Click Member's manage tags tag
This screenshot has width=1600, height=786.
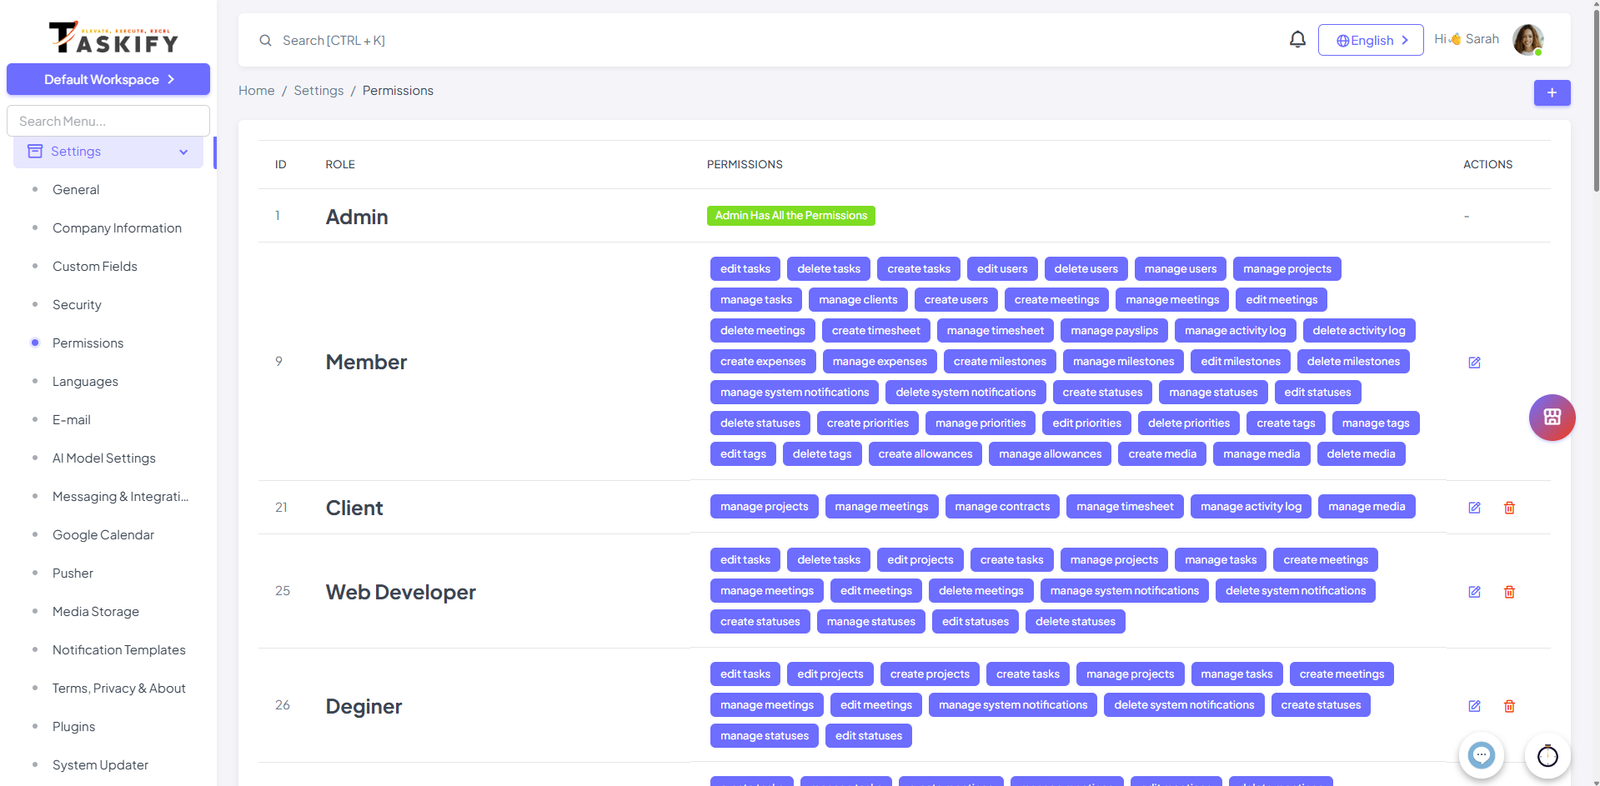click(x=1375, y=423)
